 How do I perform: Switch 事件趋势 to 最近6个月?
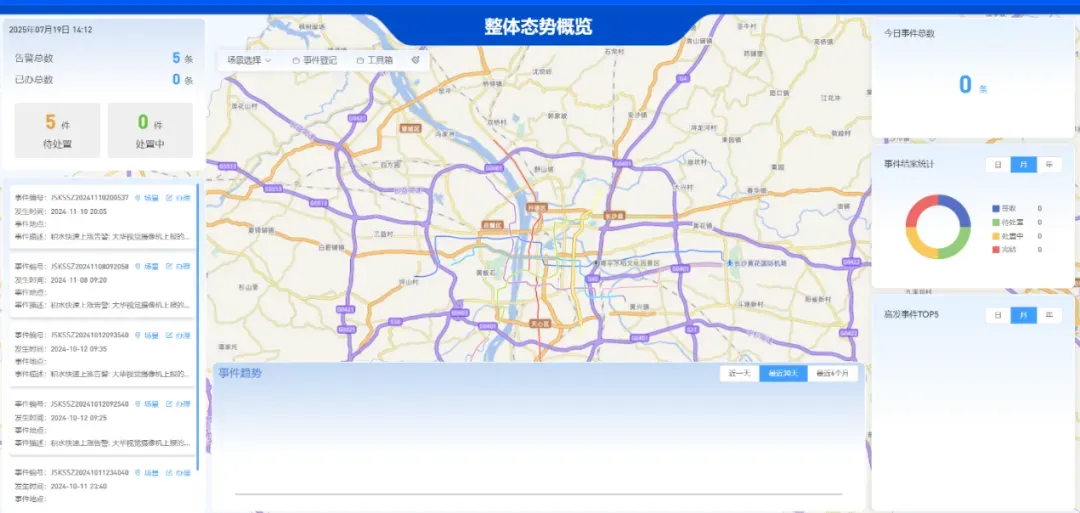(x=832, y=373)
